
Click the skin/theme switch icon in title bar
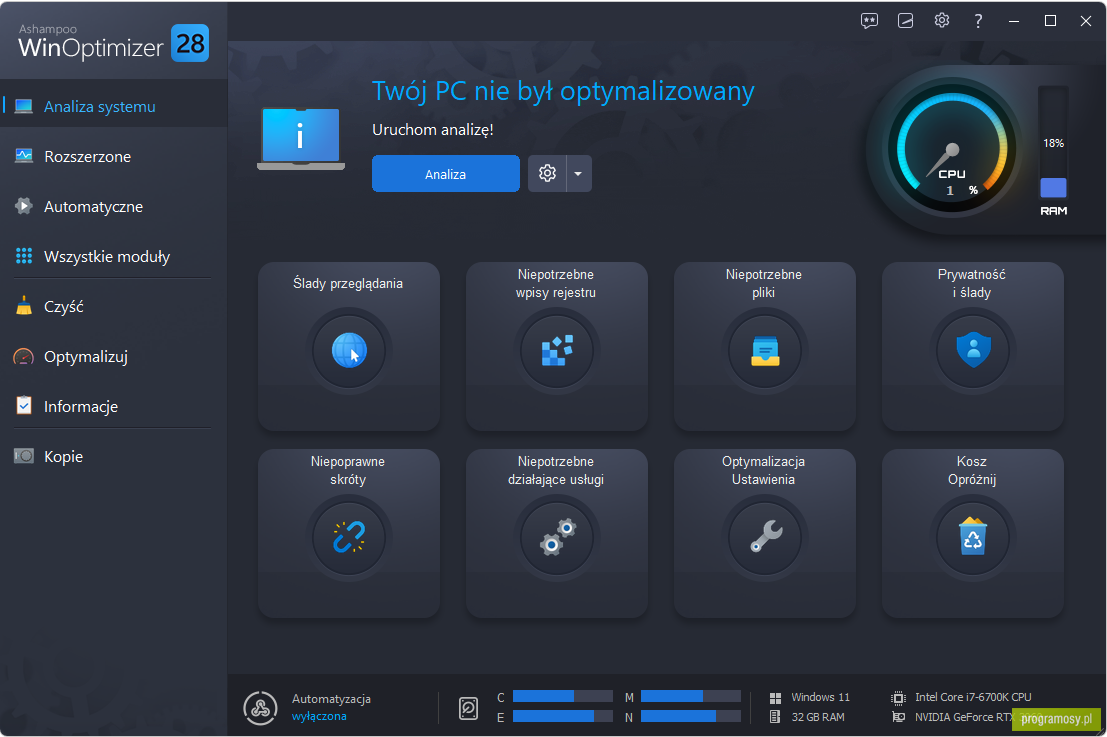(905, 21)
